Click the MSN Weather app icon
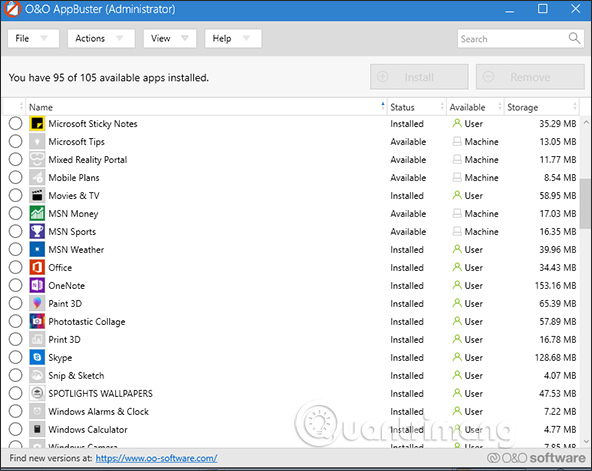 tap(37, 249)
